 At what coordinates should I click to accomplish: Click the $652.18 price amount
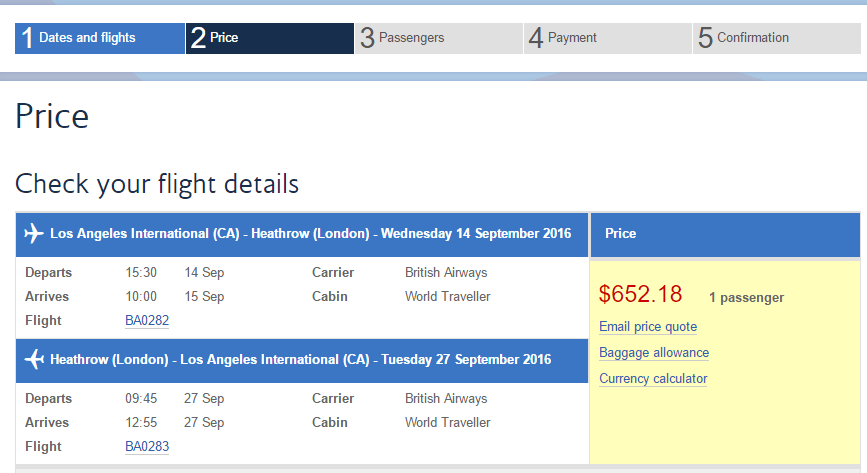(x=641, y=294)
